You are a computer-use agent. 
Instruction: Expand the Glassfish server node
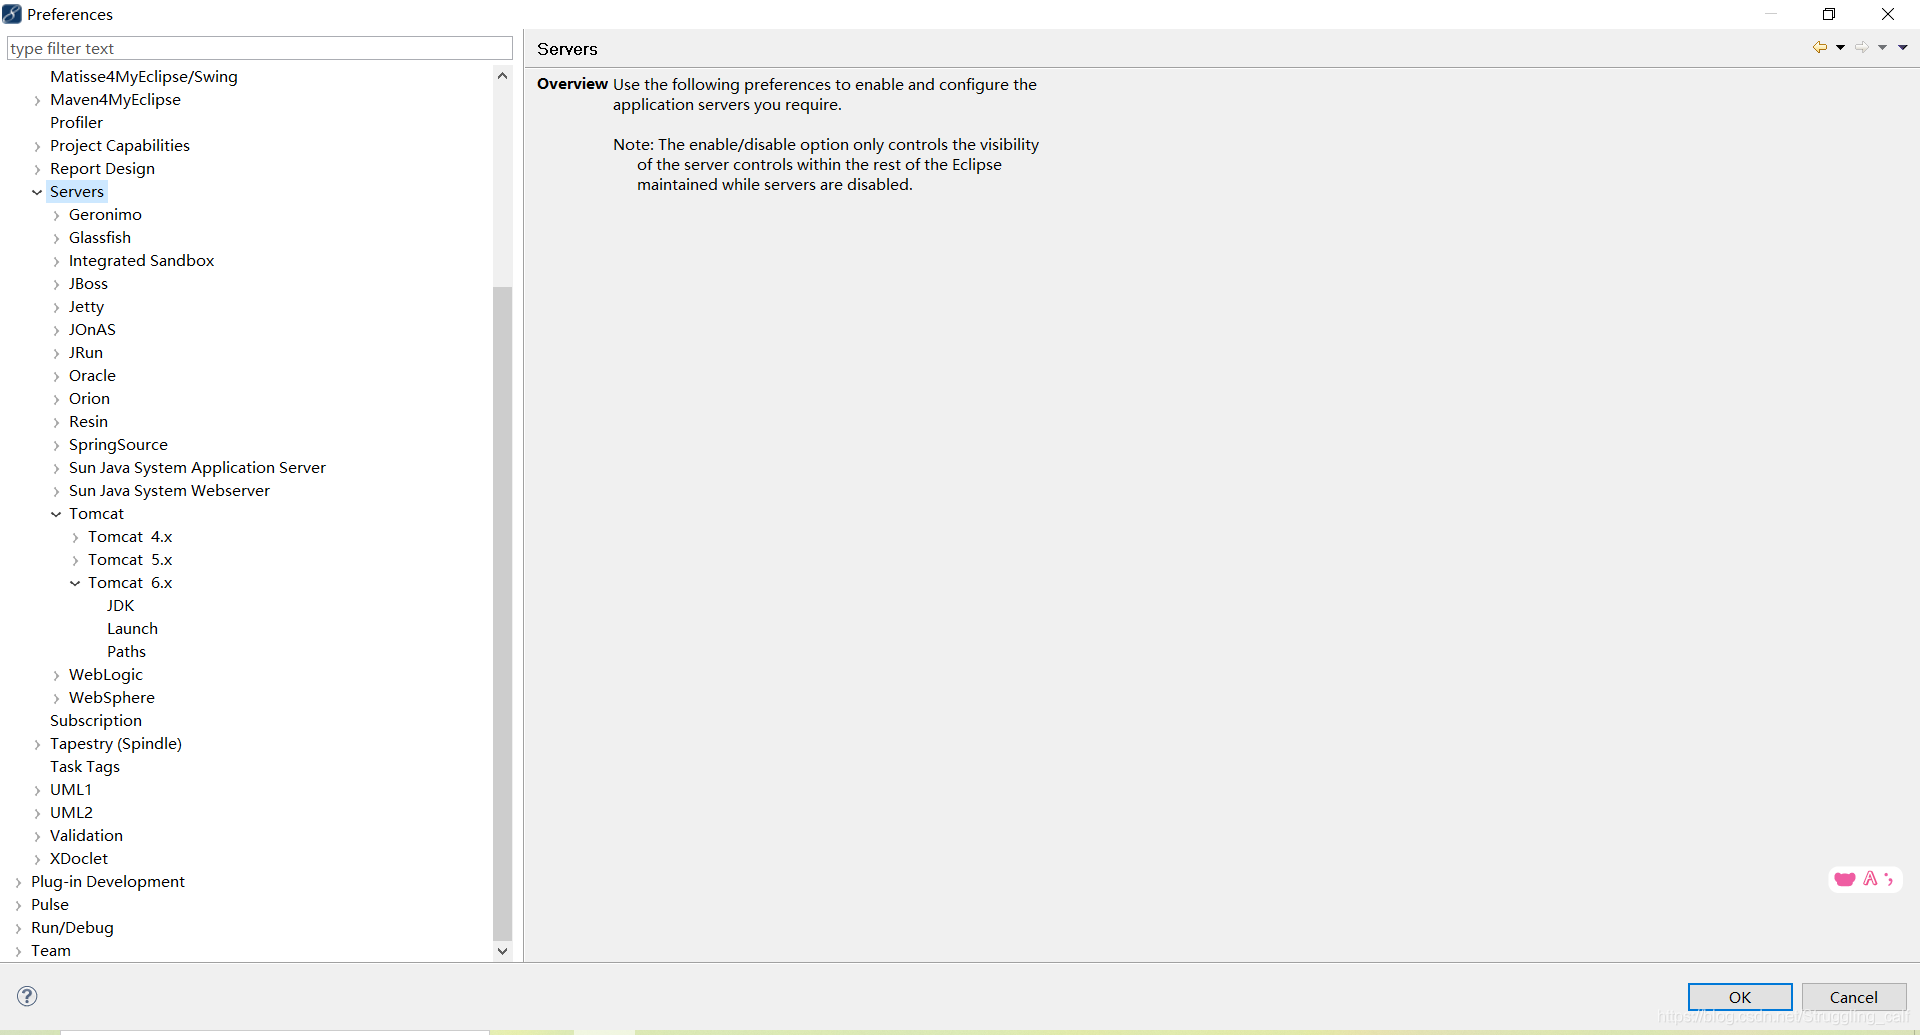(56, 238)
